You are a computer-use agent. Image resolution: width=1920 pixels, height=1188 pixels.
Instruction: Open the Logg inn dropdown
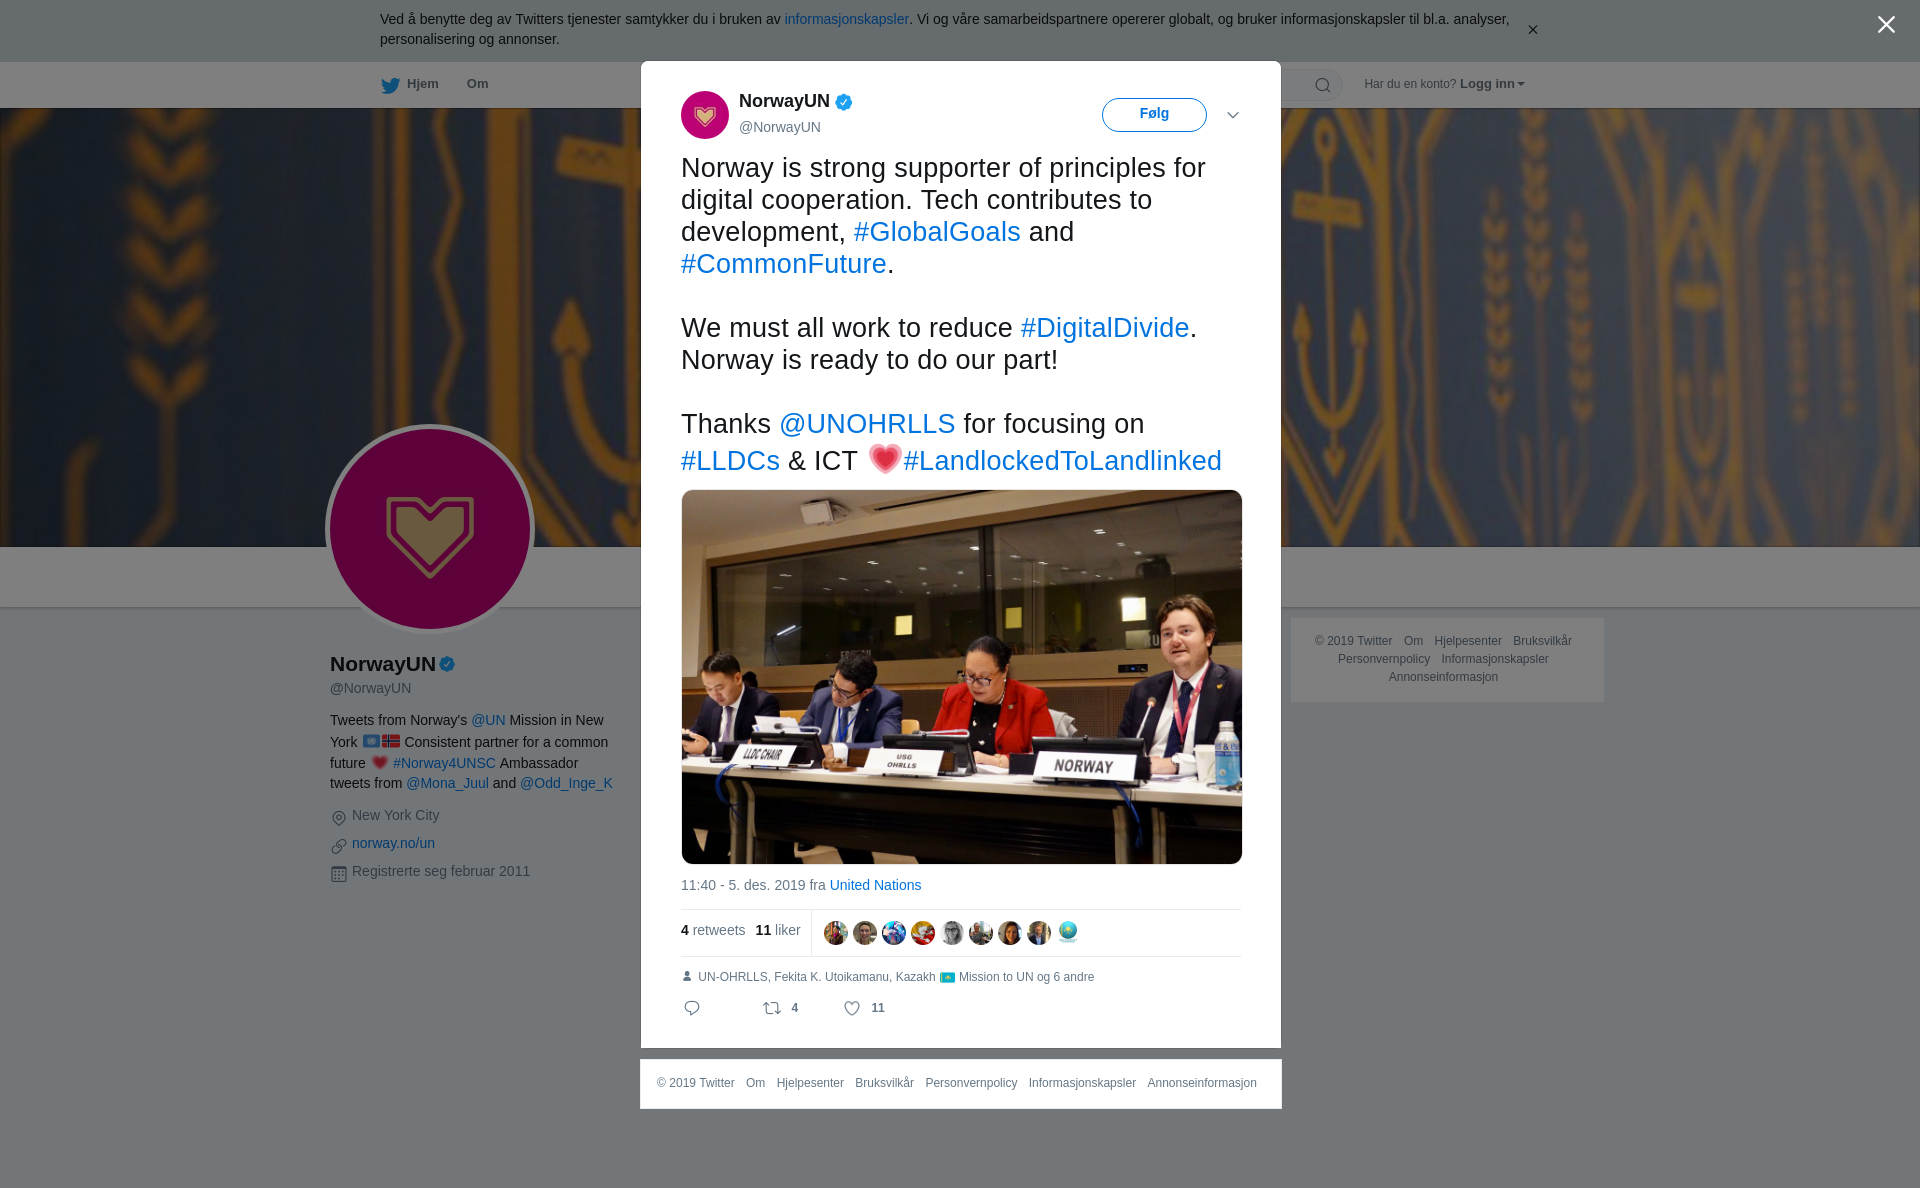[x=1492, y=84]
